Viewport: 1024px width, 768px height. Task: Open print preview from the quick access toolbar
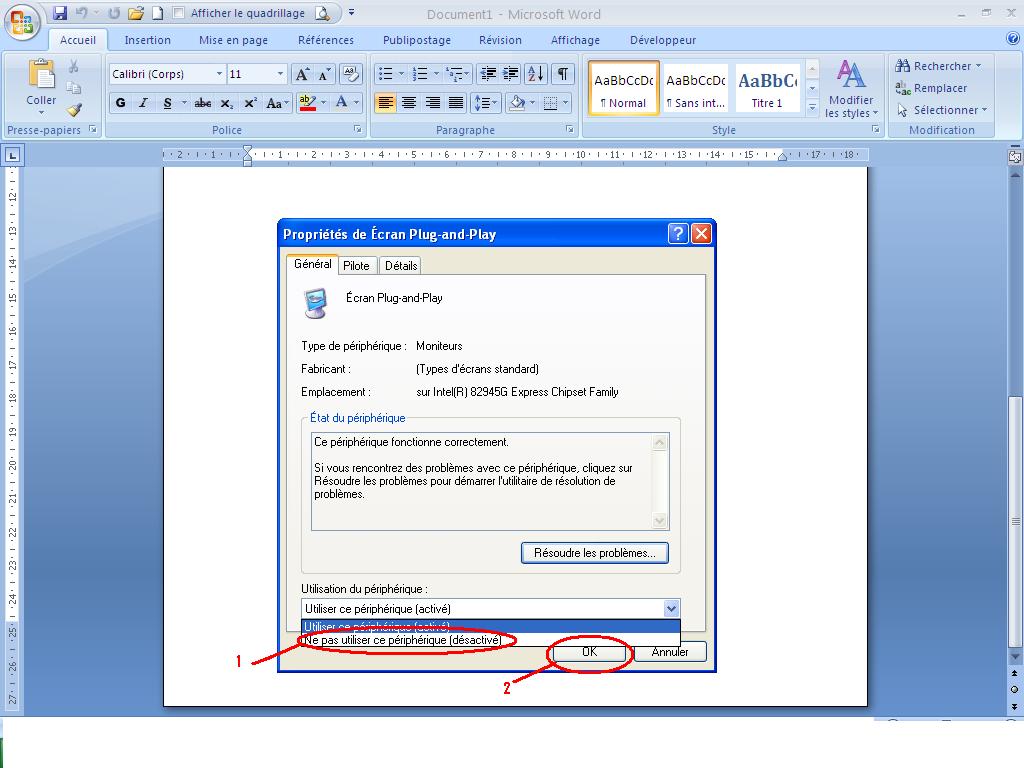tap(322, 13)
